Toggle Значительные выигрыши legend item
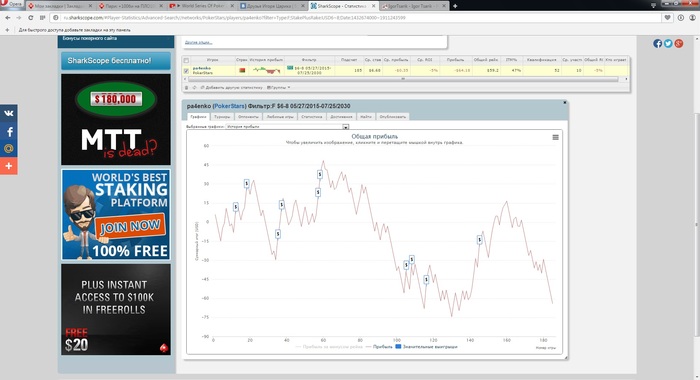The image size is (700, 380). [x=426, y=347]
